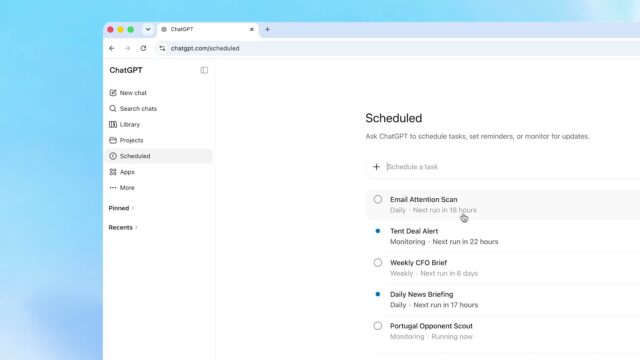Click the Recents section label
This screenshot has height=360, width=640.
[120, 227]
